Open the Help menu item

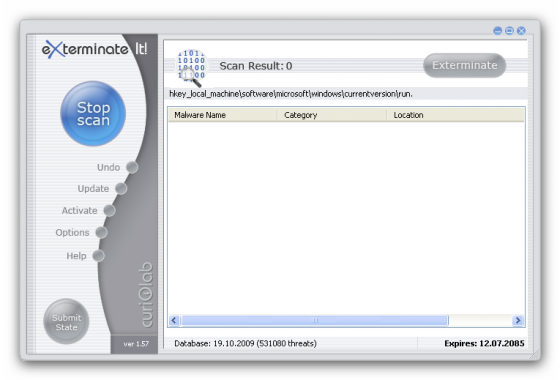[76, 256]
